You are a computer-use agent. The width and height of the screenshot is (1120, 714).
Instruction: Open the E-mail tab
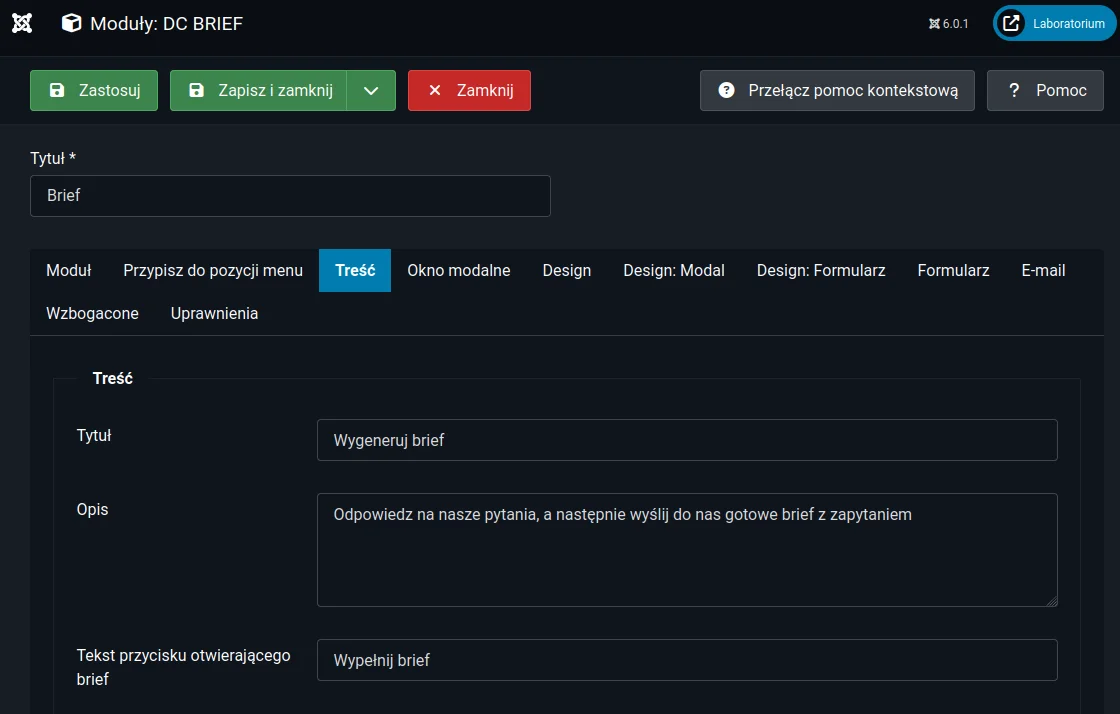[1043, 270]
